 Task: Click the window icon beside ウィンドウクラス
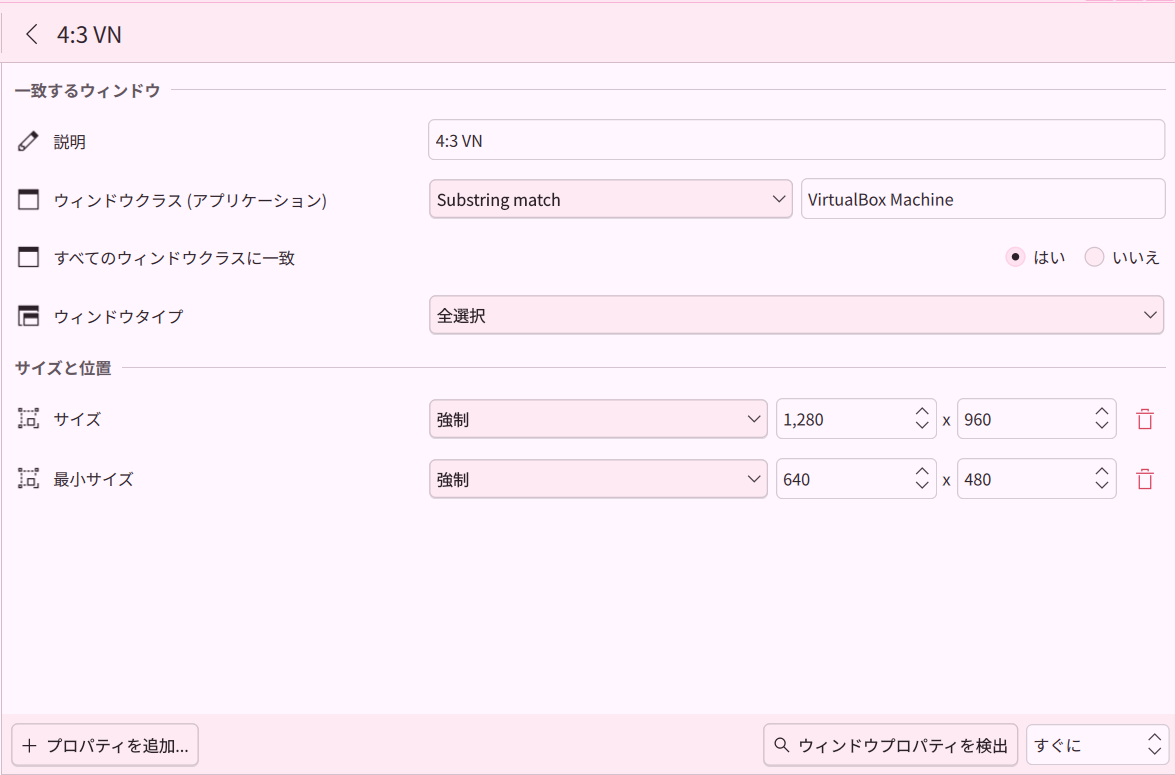[x=28, y=200]
